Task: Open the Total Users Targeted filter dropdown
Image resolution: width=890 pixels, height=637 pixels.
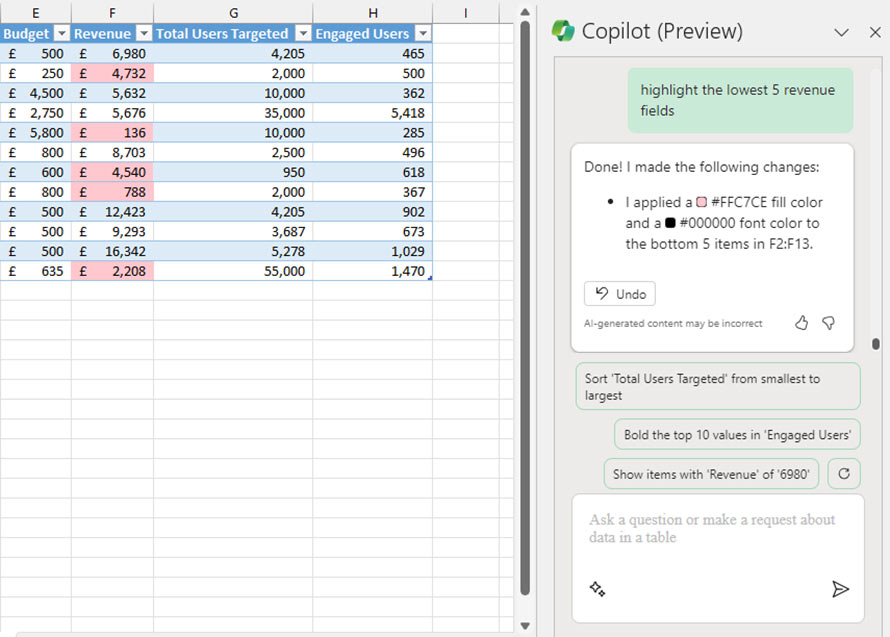Action: 304,33
